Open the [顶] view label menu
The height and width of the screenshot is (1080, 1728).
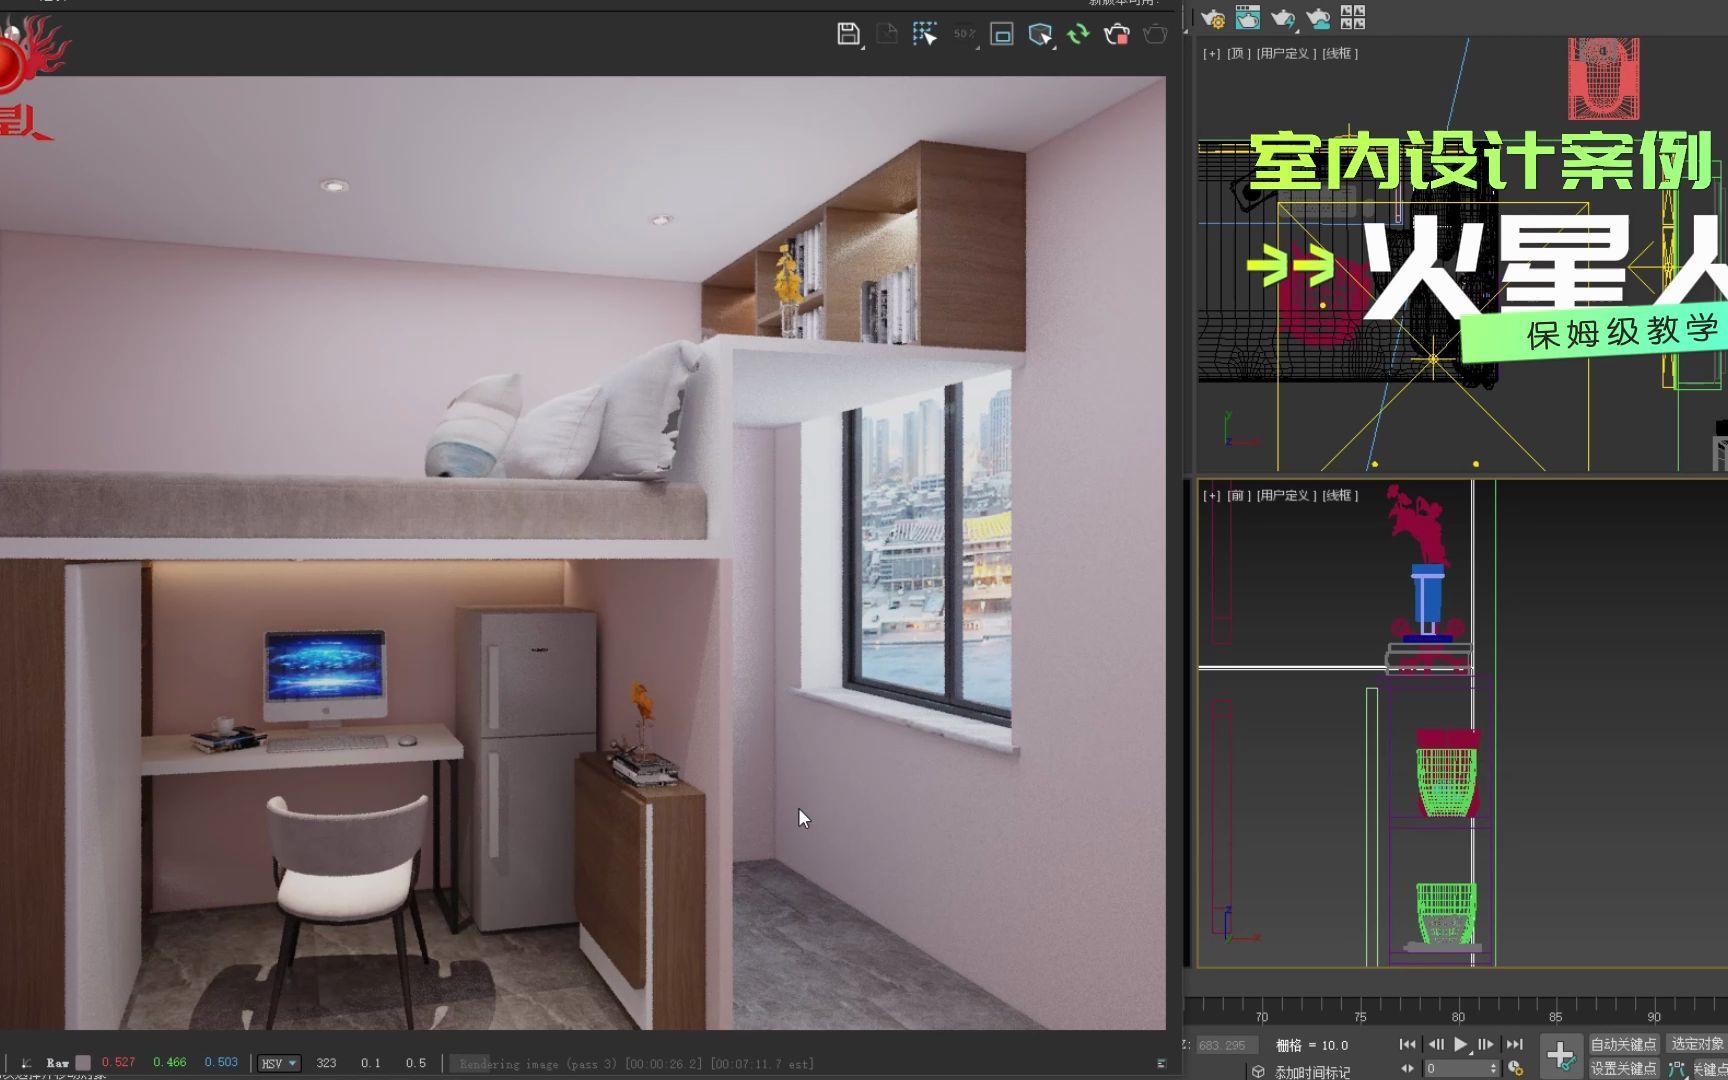(x=1238, y=53)
